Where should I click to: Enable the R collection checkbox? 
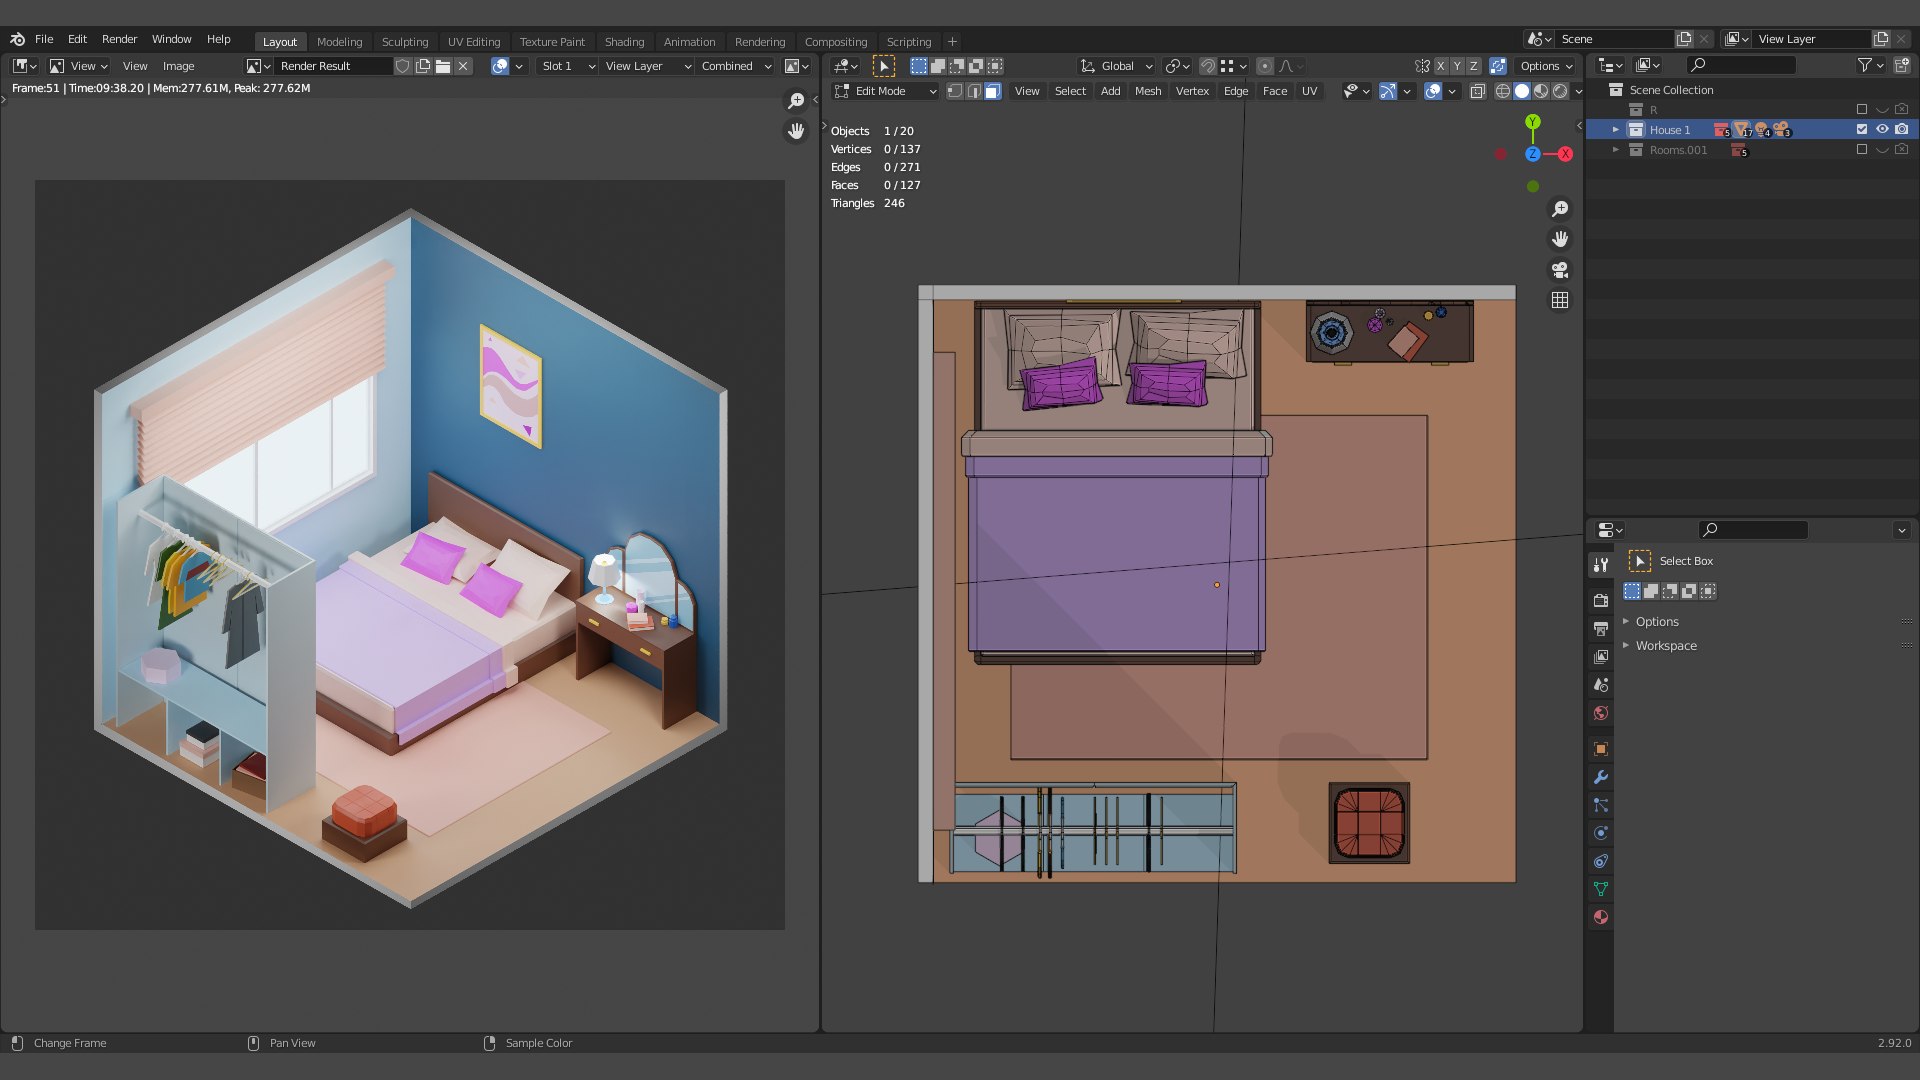coord(1862,110)
